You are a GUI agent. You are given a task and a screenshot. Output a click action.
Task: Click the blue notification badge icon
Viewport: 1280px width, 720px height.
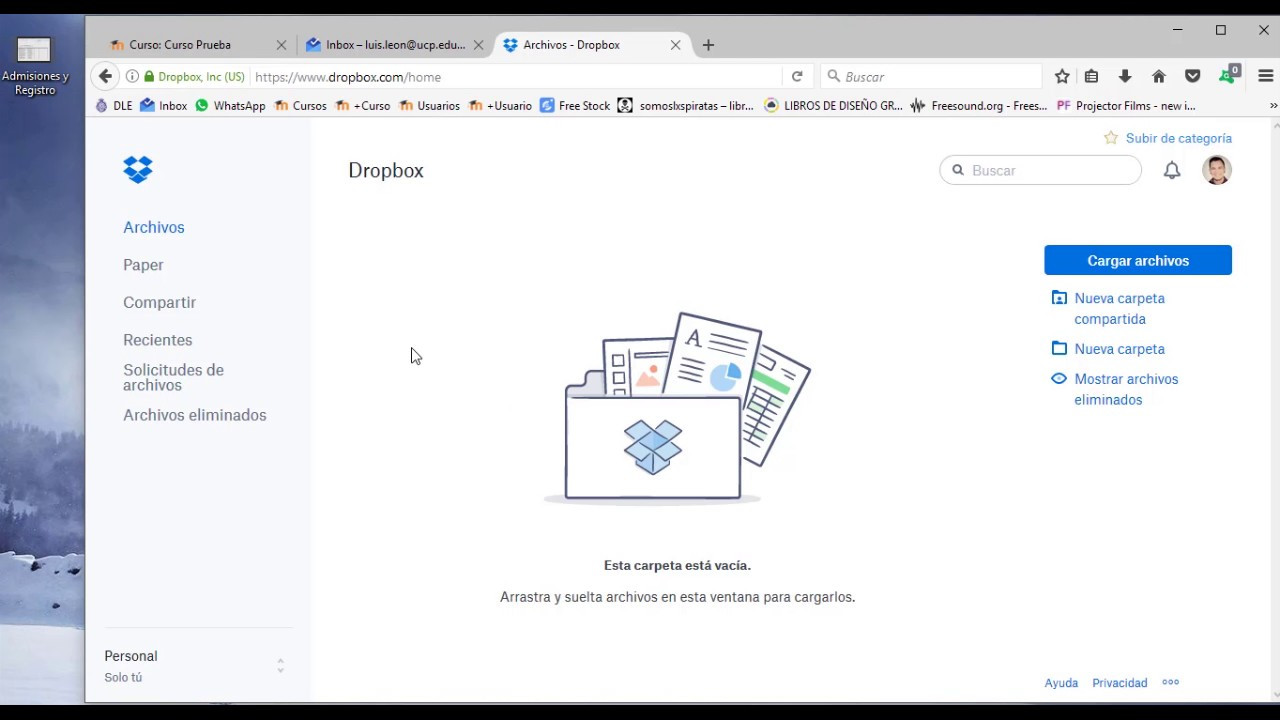1227,76
